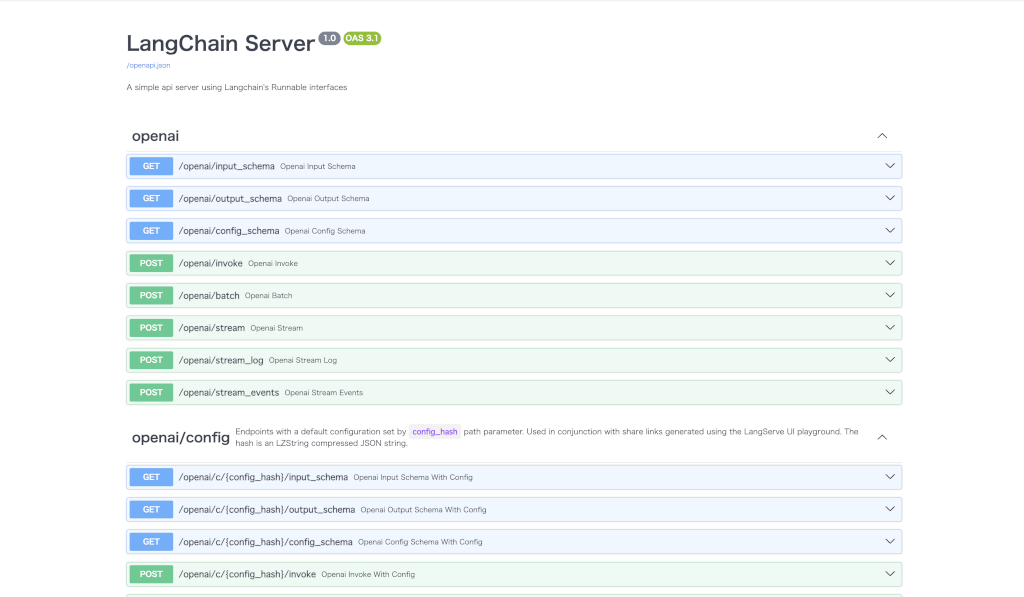Expand the /openai/input_schema endpoint arrow
Image resolution: width=1024 pixels, height=597 pixels.
889,166
